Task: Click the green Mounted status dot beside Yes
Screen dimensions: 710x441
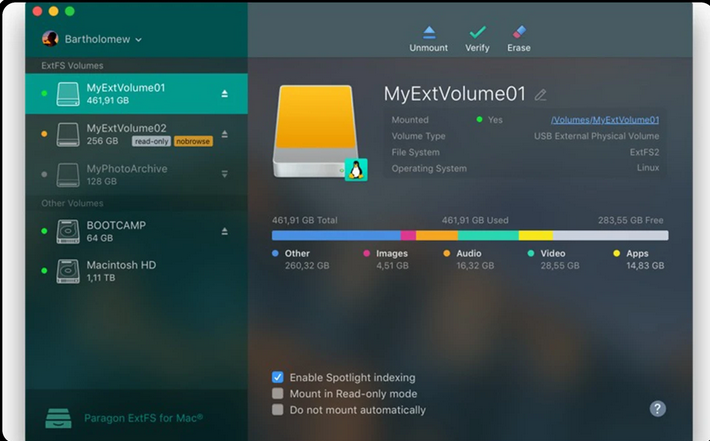Action: click(480, 120)
